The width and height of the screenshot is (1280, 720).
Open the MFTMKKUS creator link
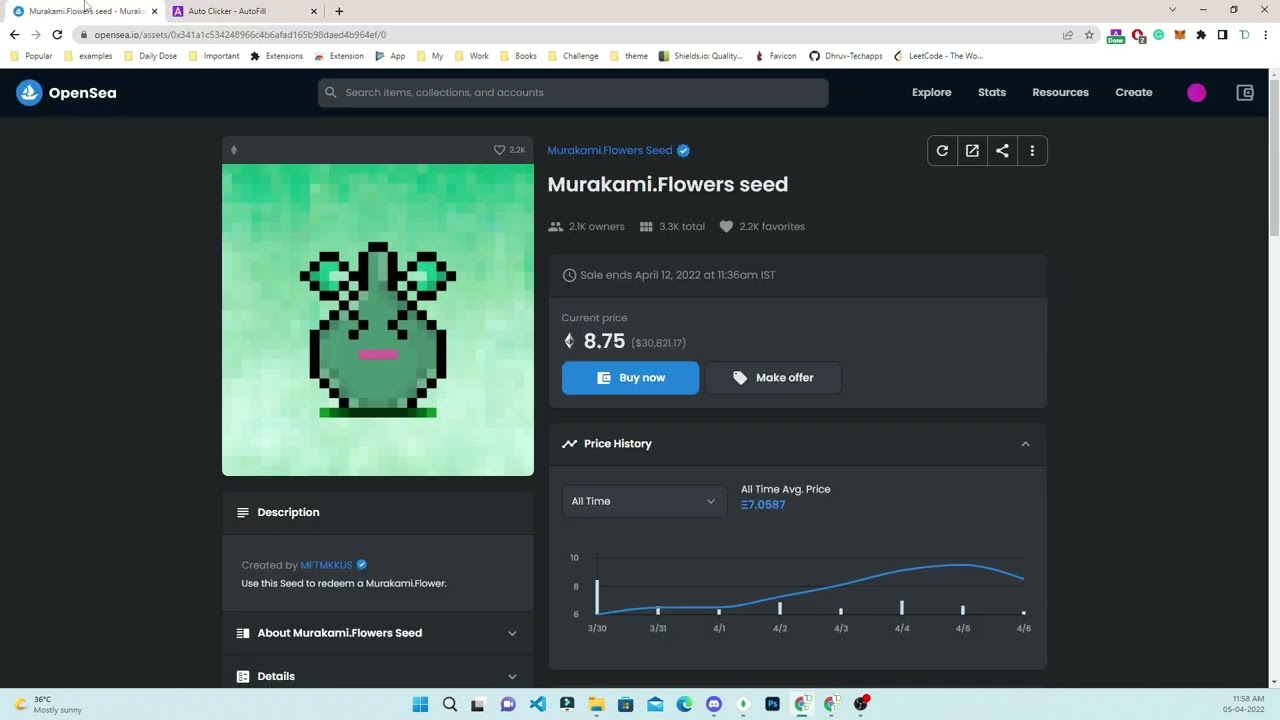pos(326,565)
